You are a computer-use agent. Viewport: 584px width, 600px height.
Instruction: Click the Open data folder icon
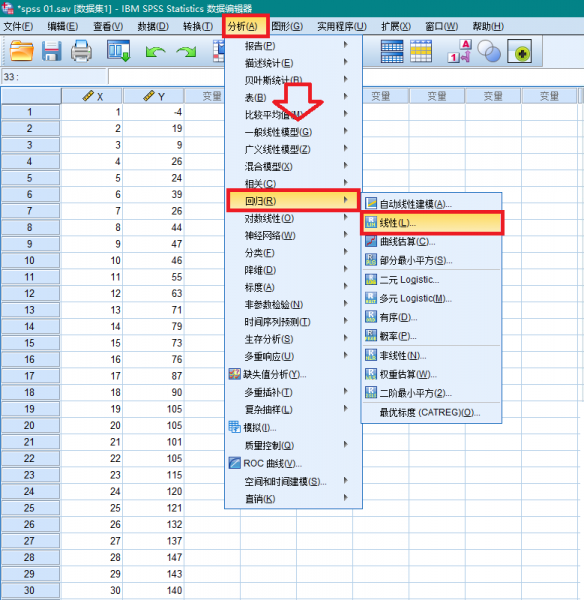pos(21,51)
